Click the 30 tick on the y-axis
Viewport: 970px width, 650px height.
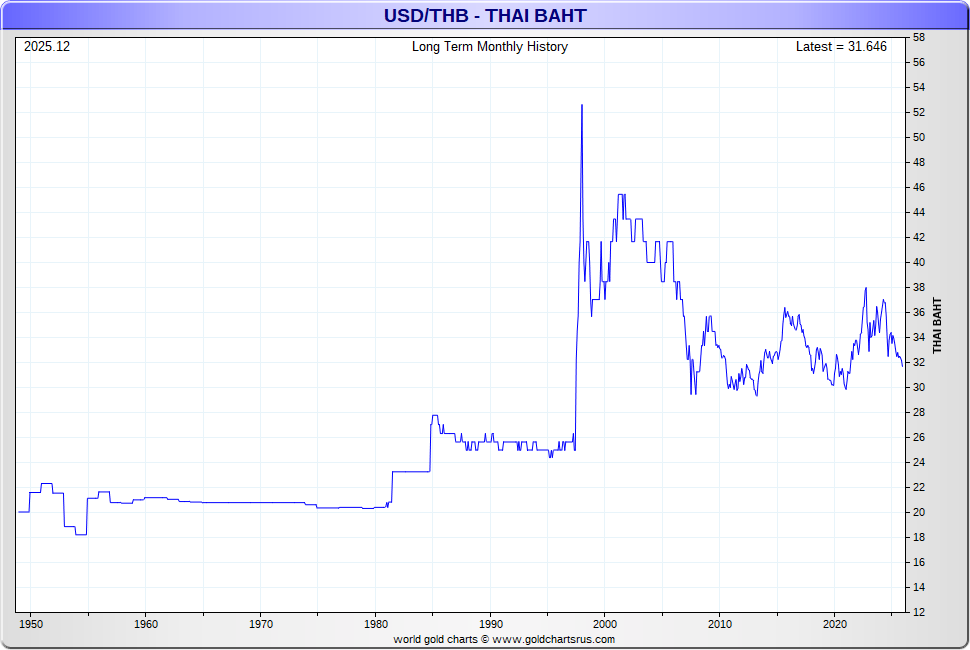pos(918,388)
